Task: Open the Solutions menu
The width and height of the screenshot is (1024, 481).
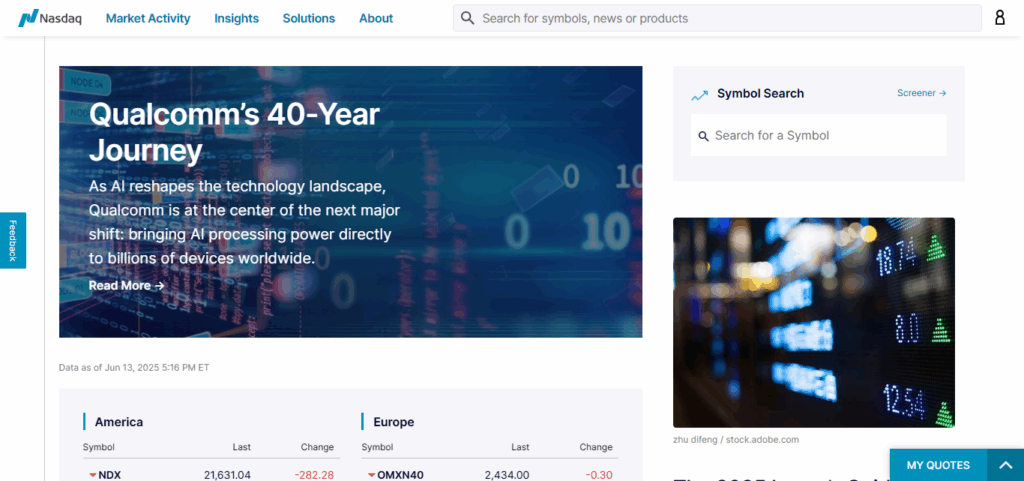Action: [309, 18]
